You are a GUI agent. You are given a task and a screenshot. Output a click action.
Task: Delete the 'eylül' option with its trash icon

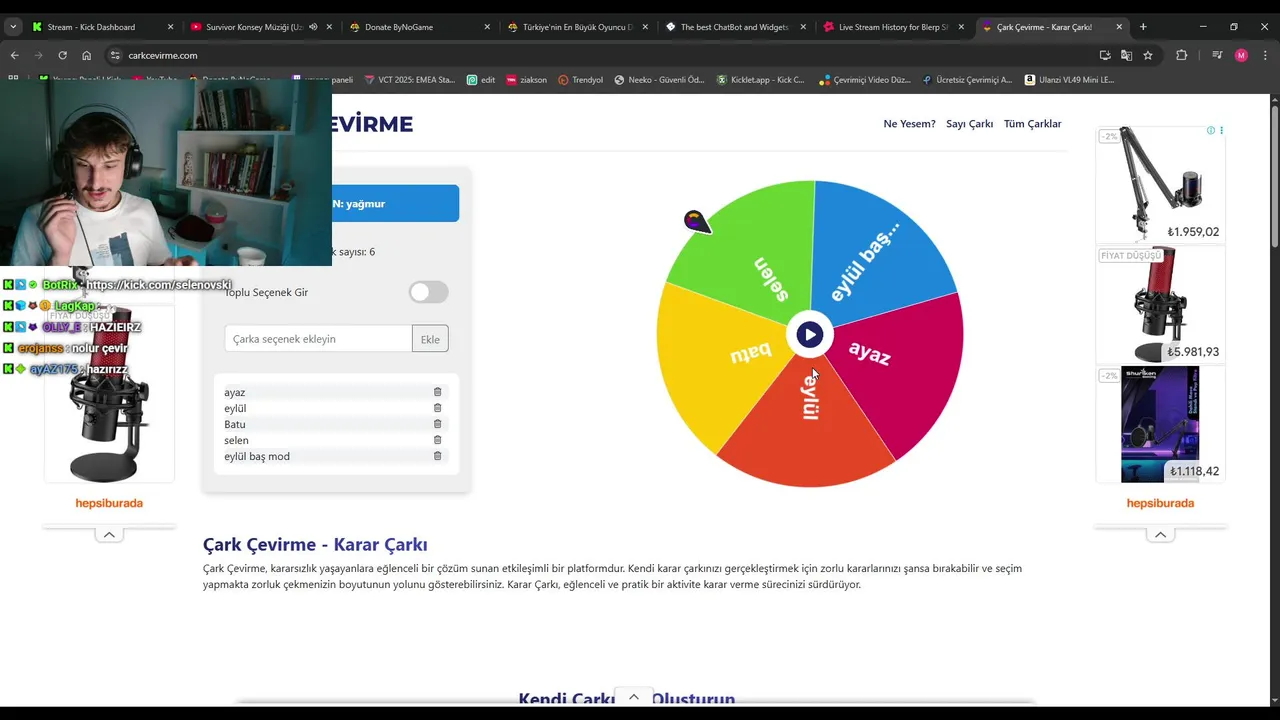pyautogui.click(x=437, y=408)
